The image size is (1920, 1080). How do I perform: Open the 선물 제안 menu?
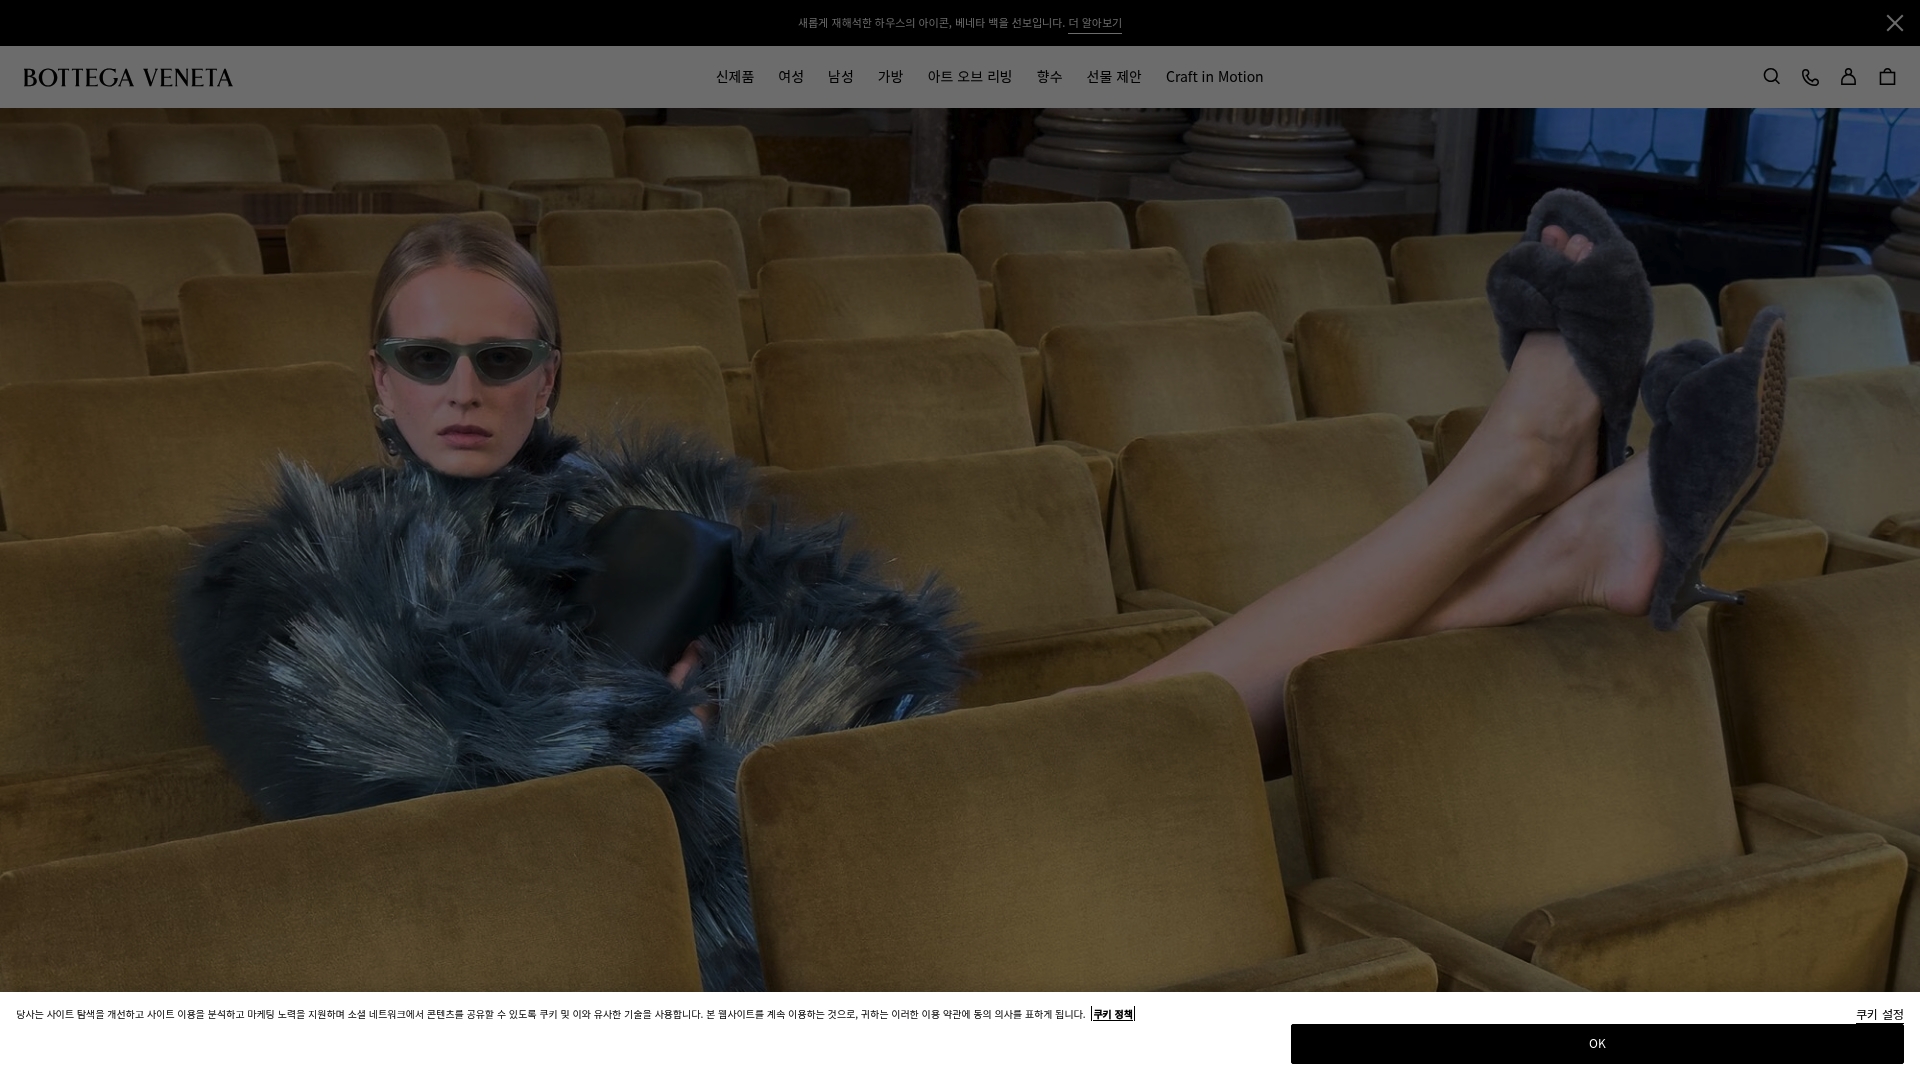1114,77
